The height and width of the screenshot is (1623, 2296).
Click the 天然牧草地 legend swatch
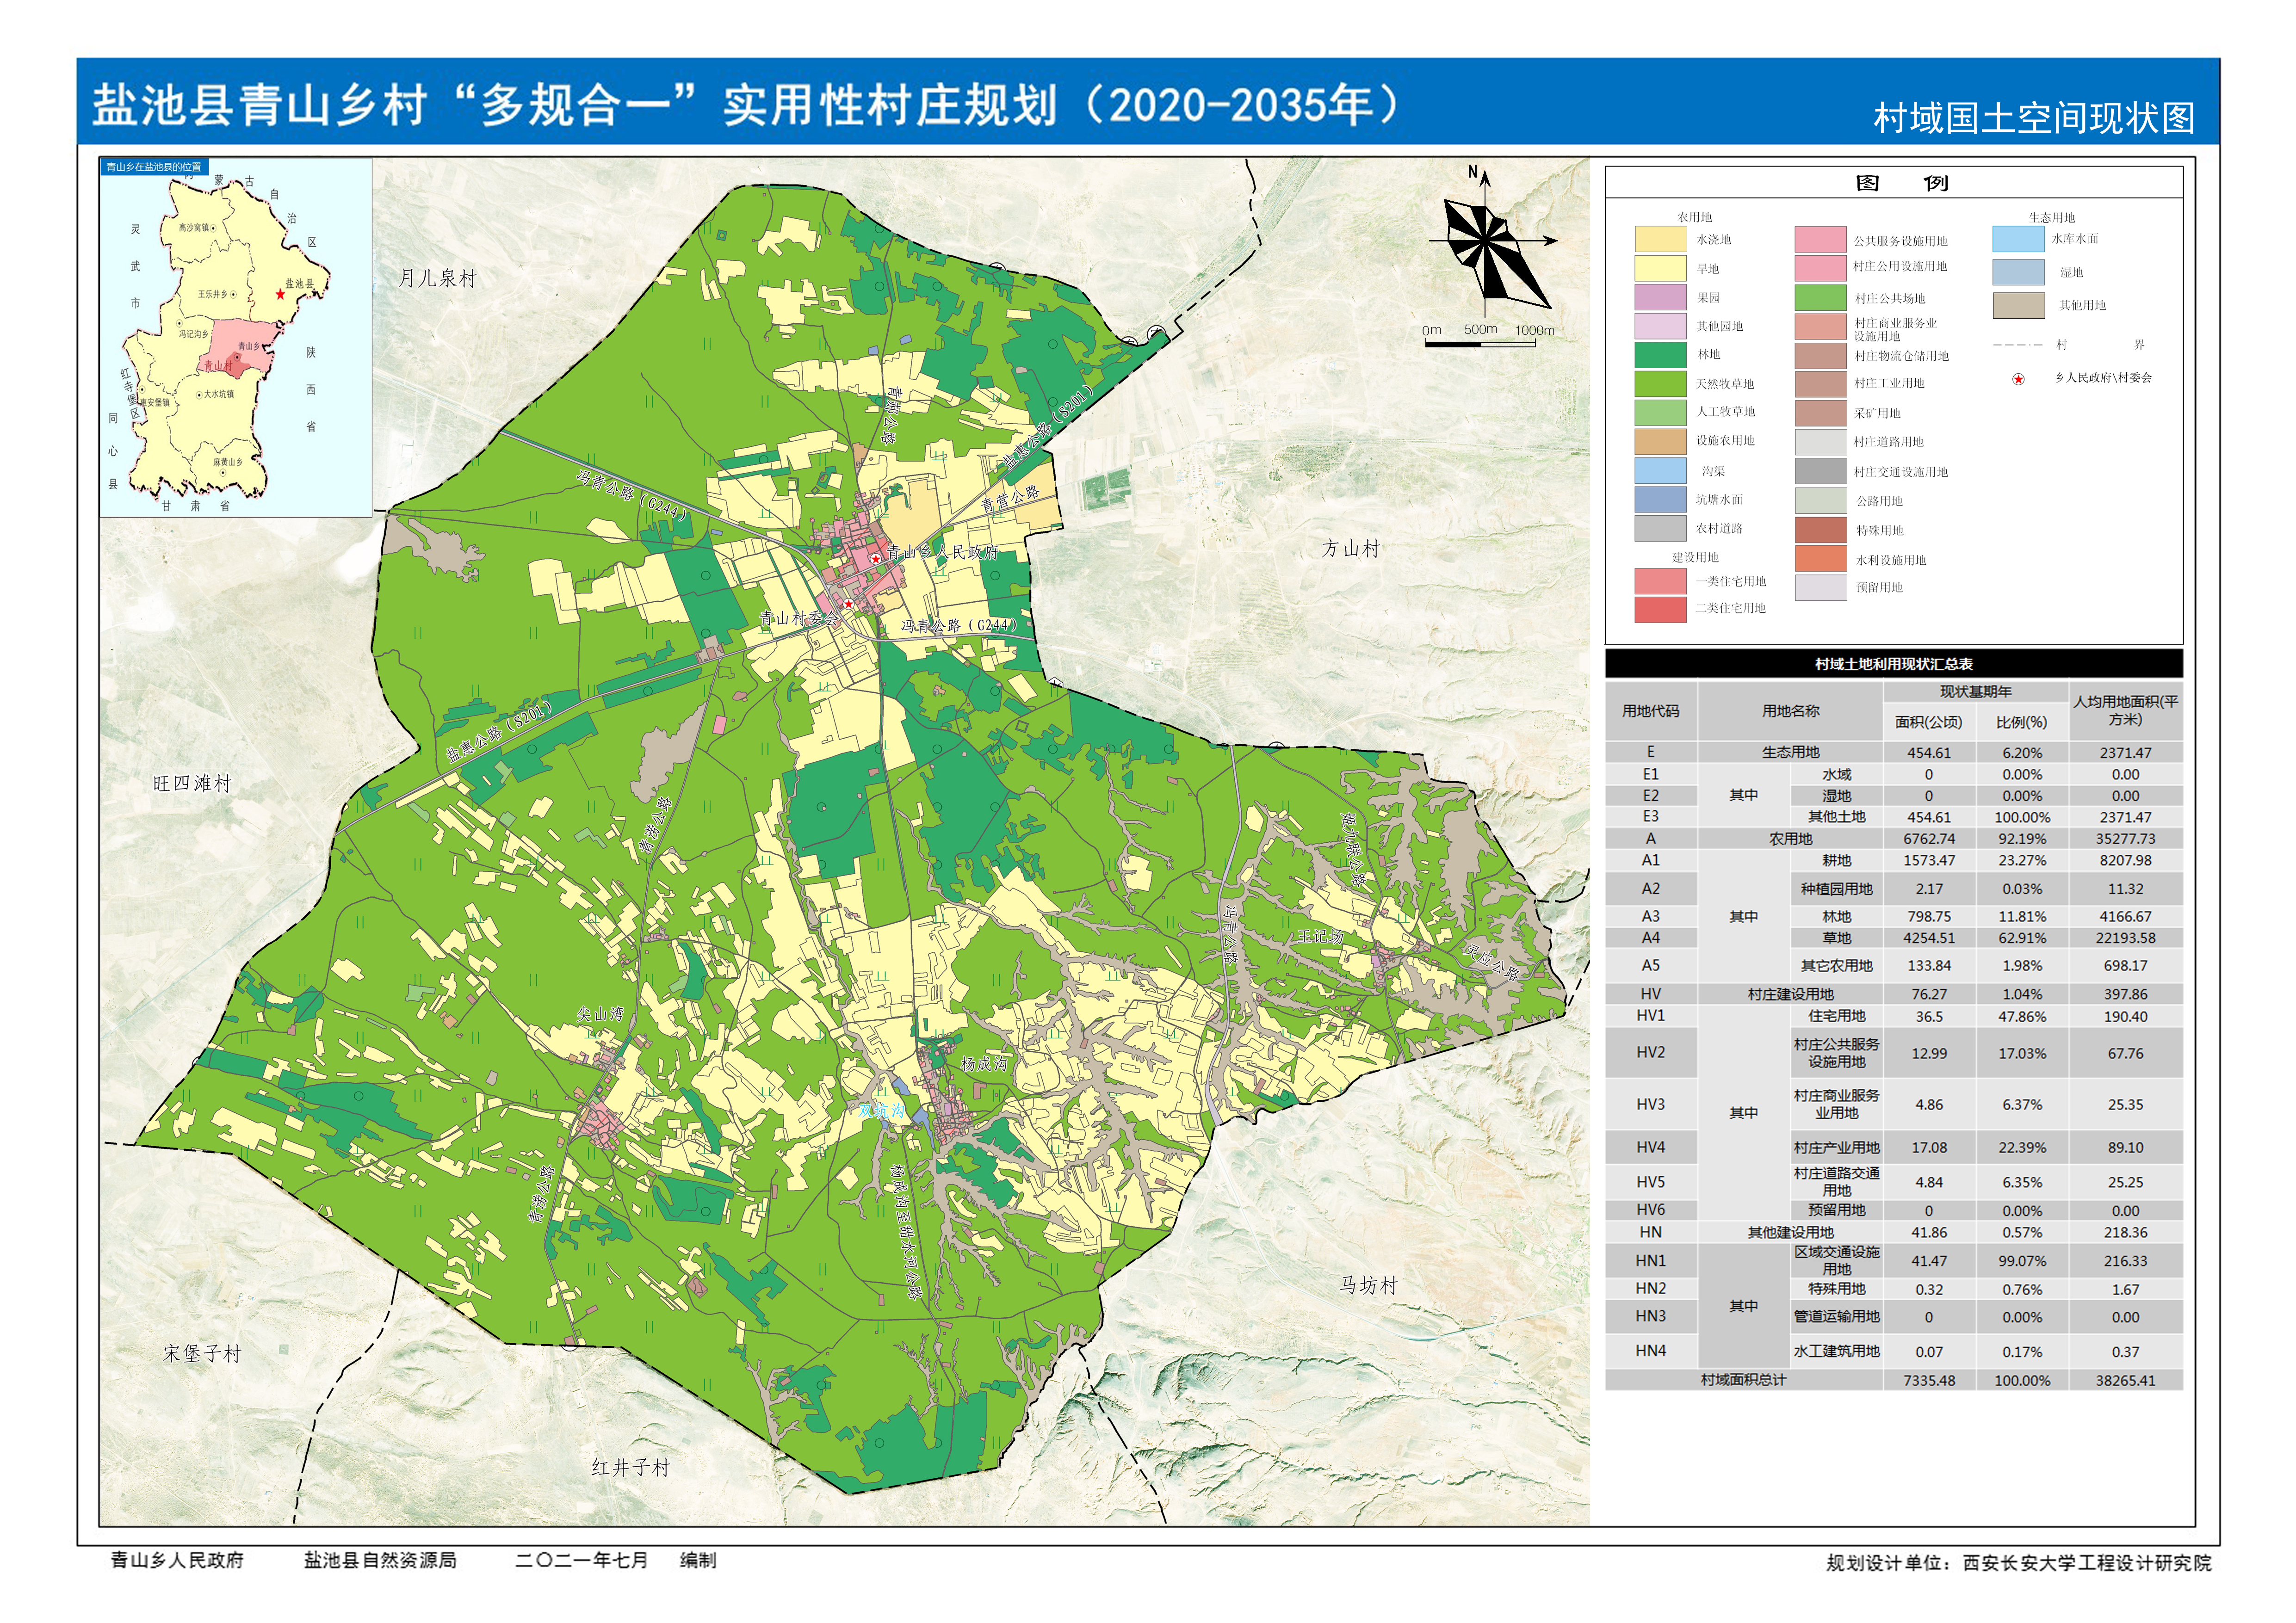[1660, 384]
